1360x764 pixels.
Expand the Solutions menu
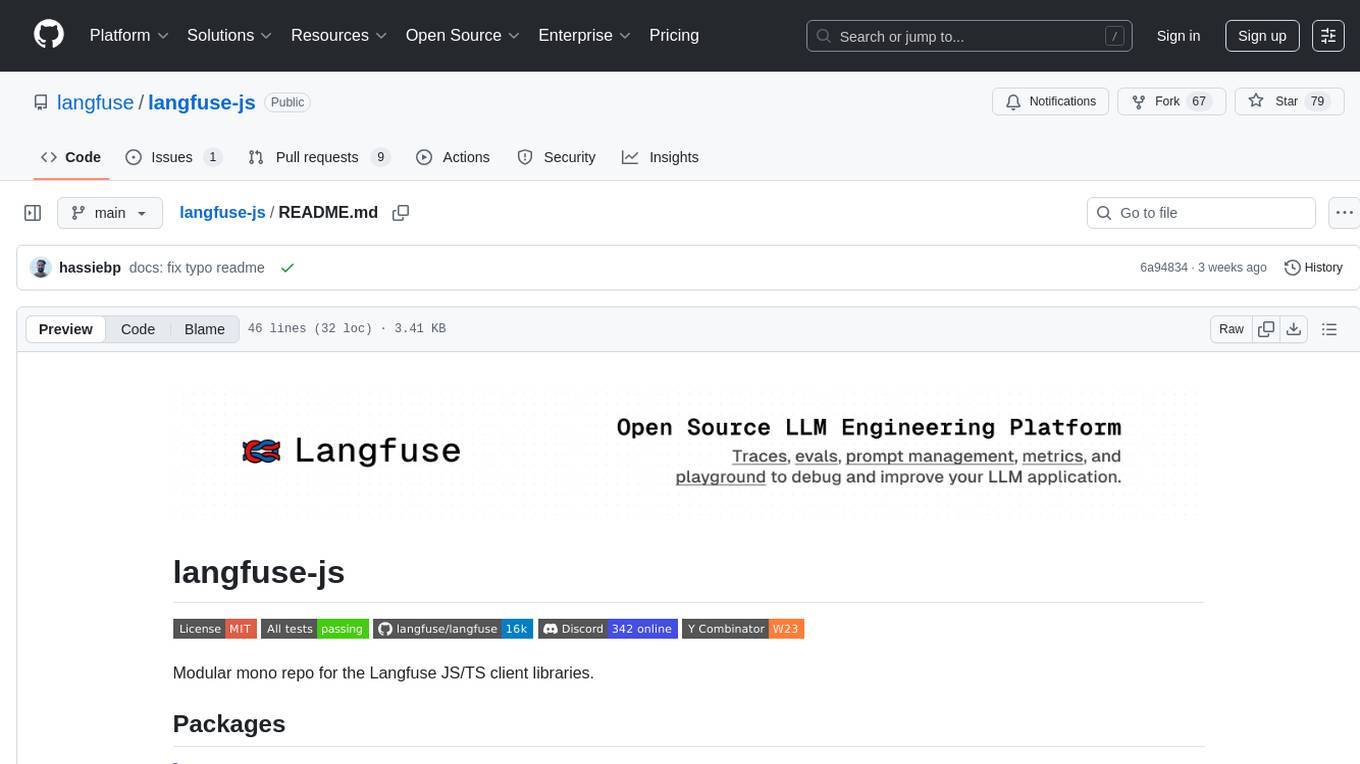[x=230, y=35]
